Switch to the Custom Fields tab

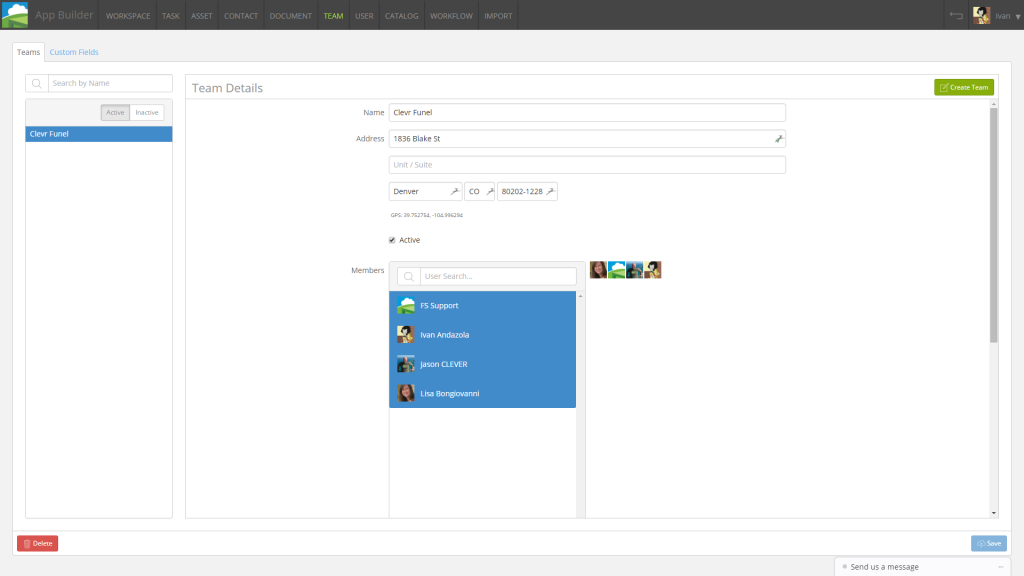(74, 51)
